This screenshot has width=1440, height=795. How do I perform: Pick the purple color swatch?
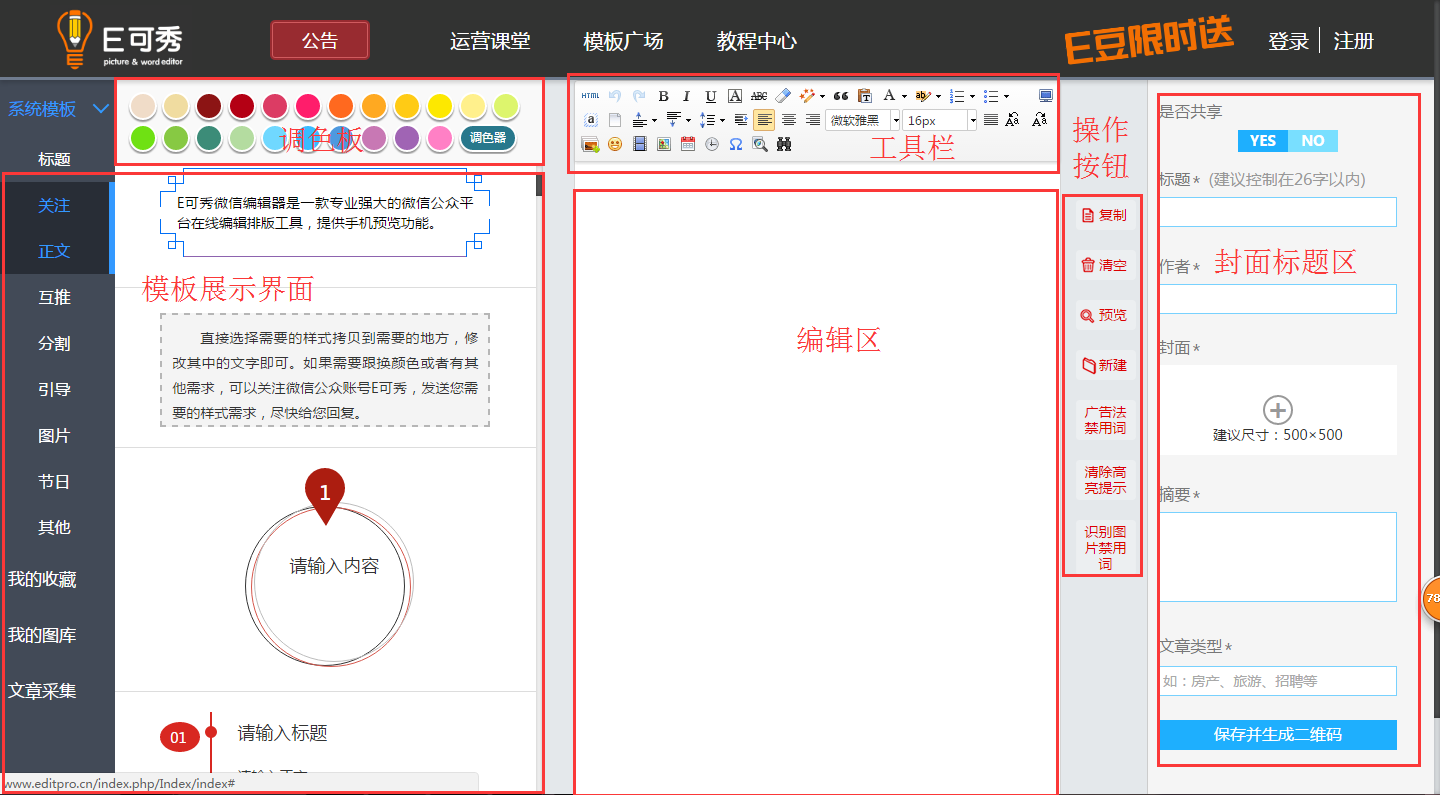[x=407, y=138]
